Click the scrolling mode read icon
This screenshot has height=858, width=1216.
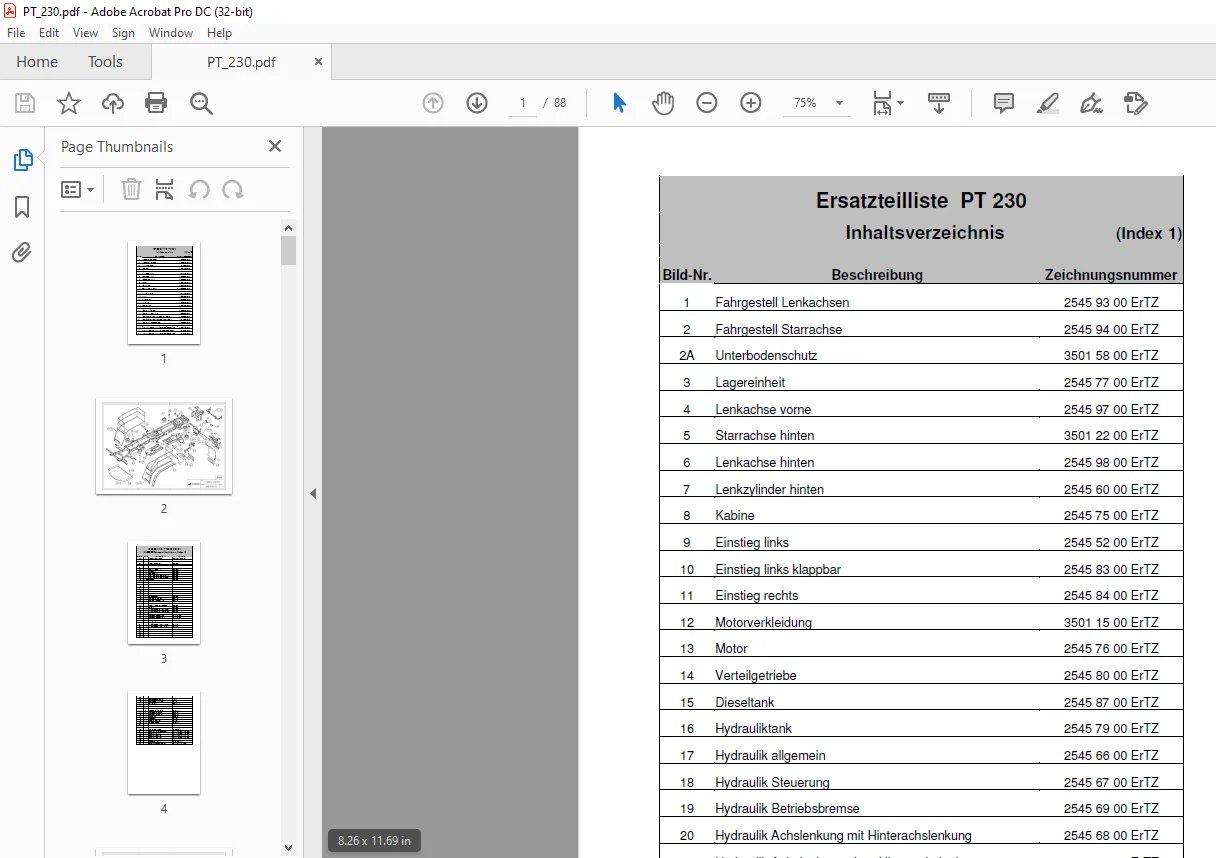tap(939, 103)
